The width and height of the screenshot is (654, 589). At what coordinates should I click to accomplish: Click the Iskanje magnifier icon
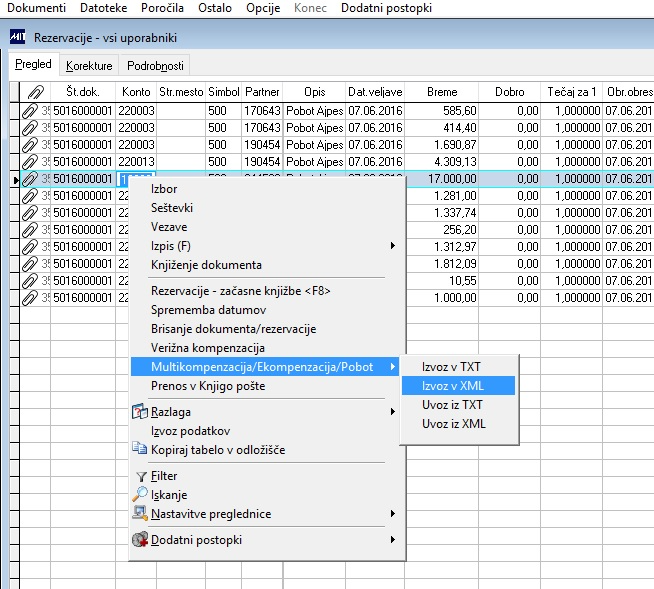click(140, 494)
